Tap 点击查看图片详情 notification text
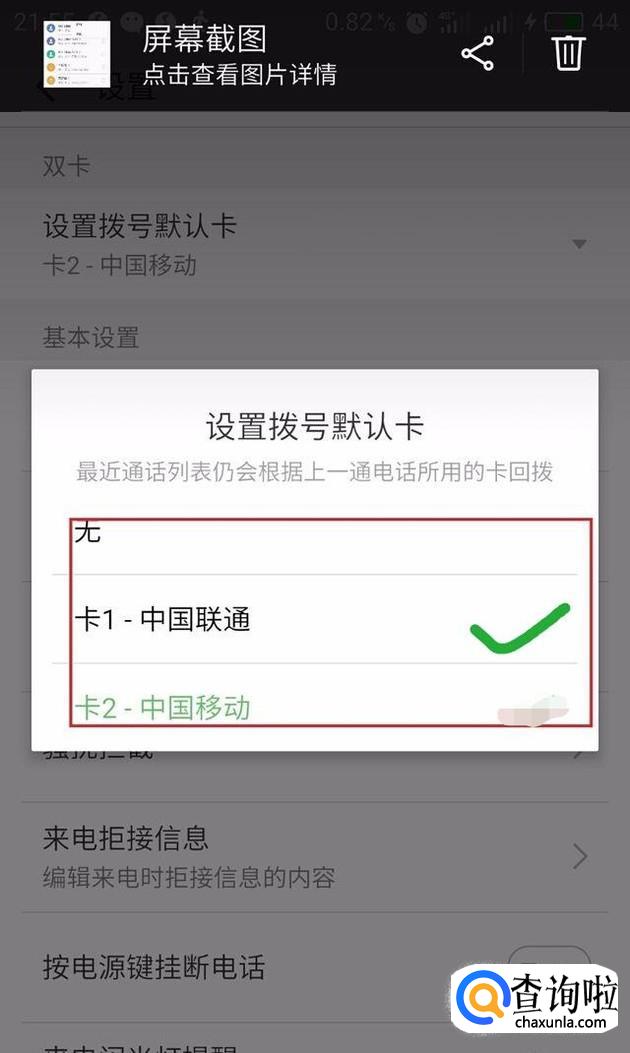The width and height of the screenshot is (630, 1053). coord(239,75)
